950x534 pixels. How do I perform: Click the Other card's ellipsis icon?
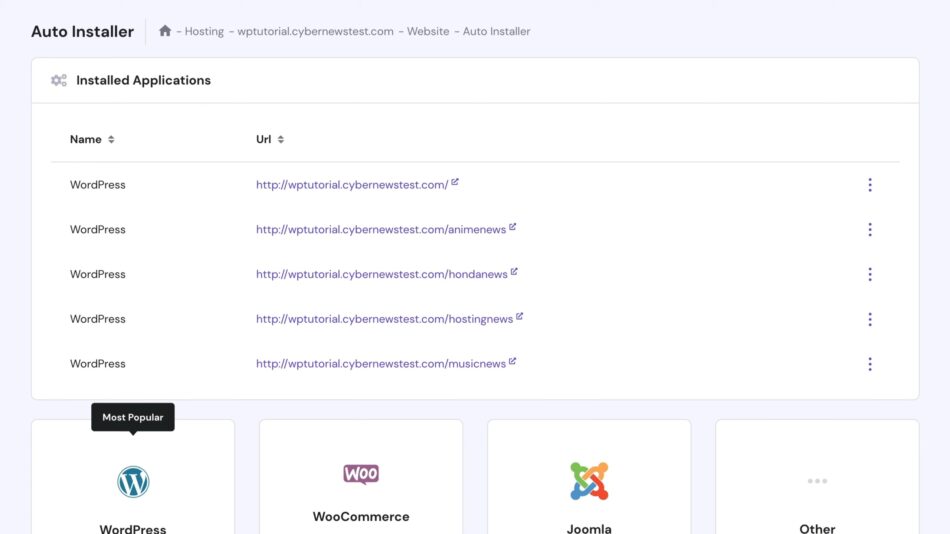point(817,481)
